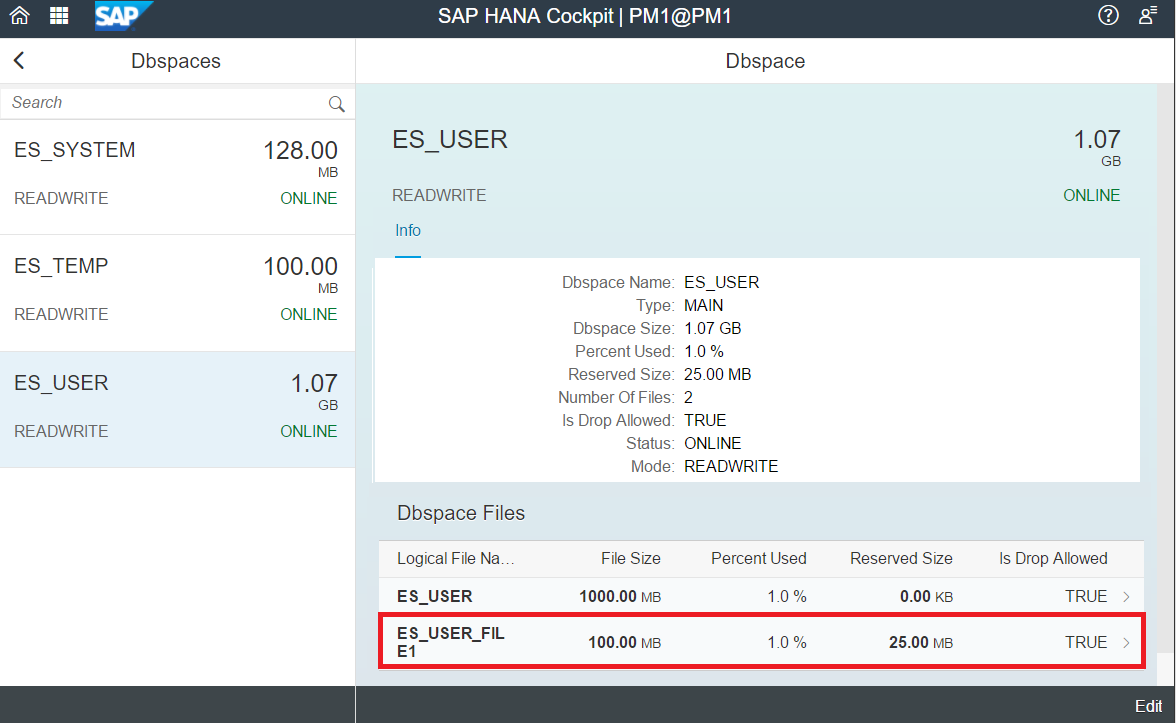Click the 0.00 KB reserved size cell

pos(926,597)
